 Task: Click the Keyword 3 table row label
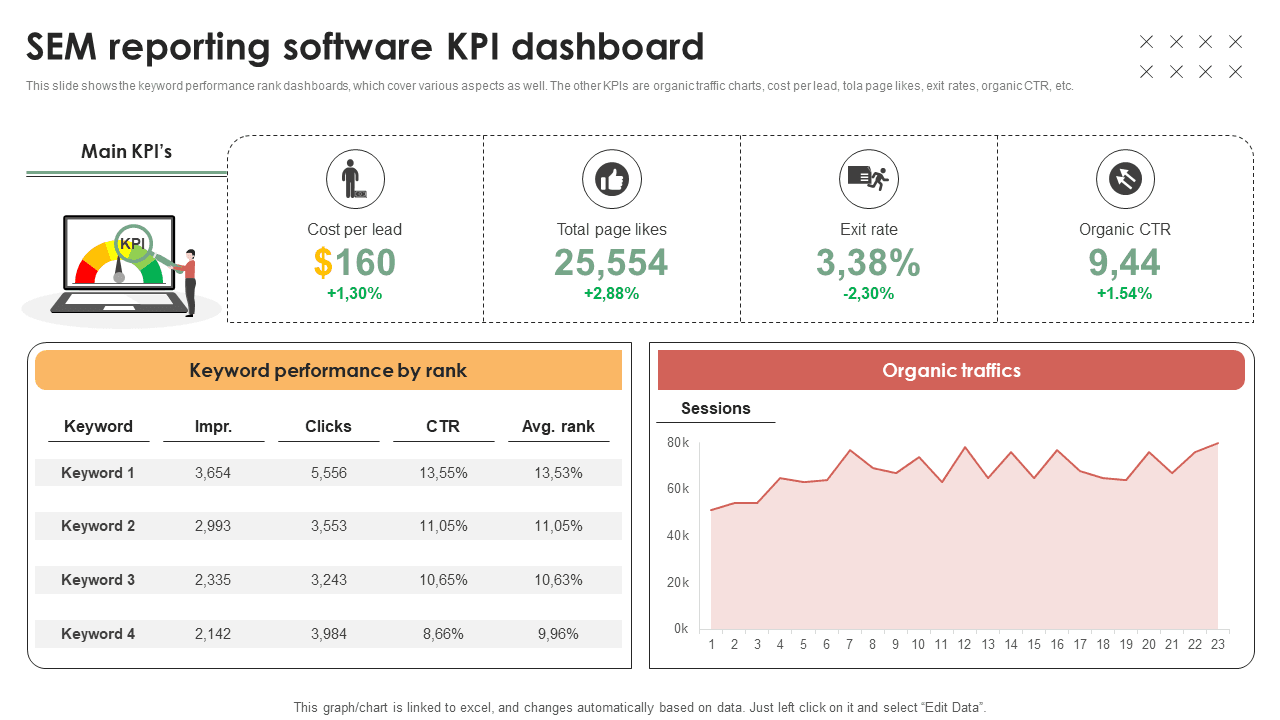click(x=98, y=580)
